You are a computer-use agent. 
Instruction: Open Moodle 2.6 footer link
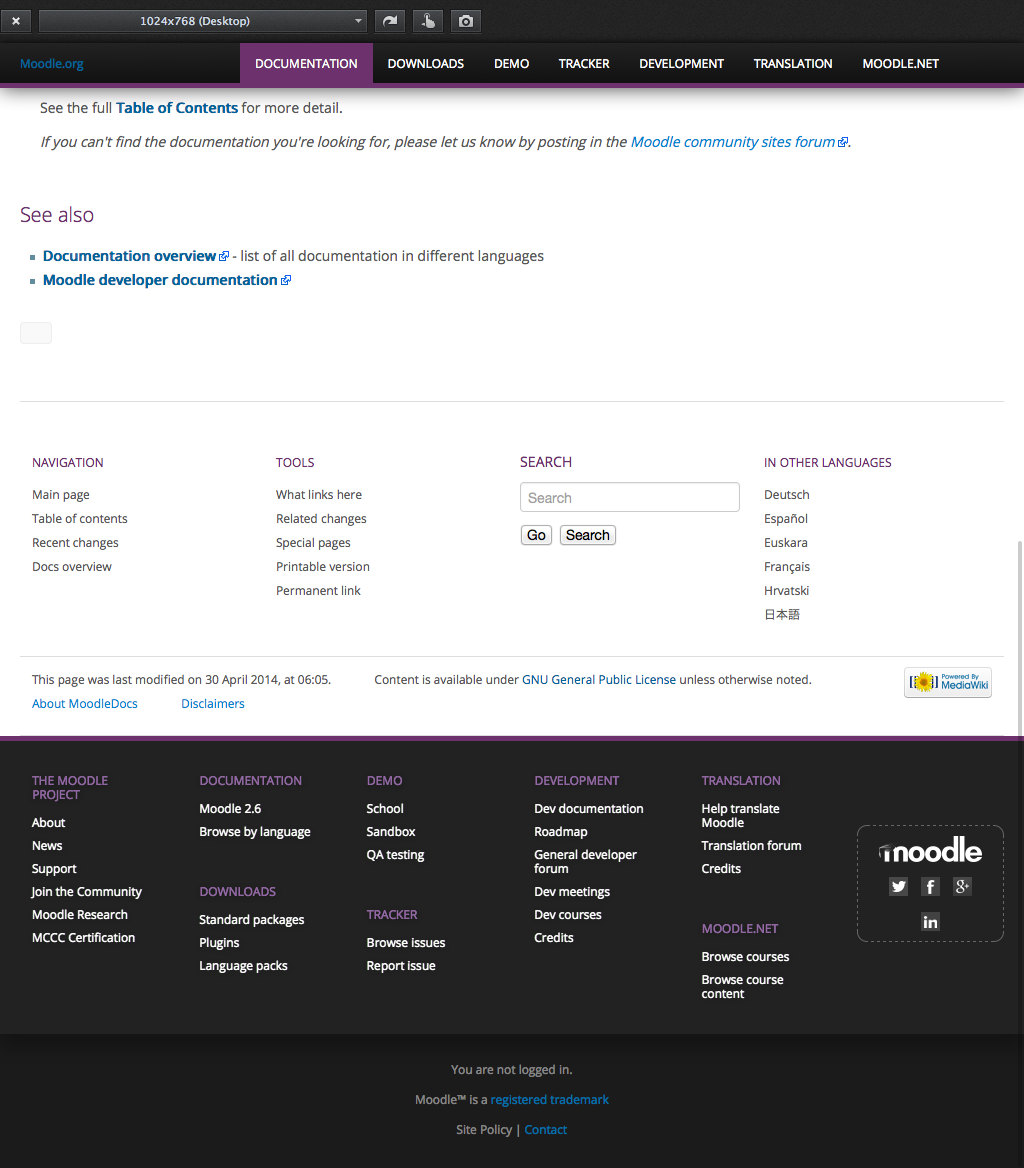(230, 808)
